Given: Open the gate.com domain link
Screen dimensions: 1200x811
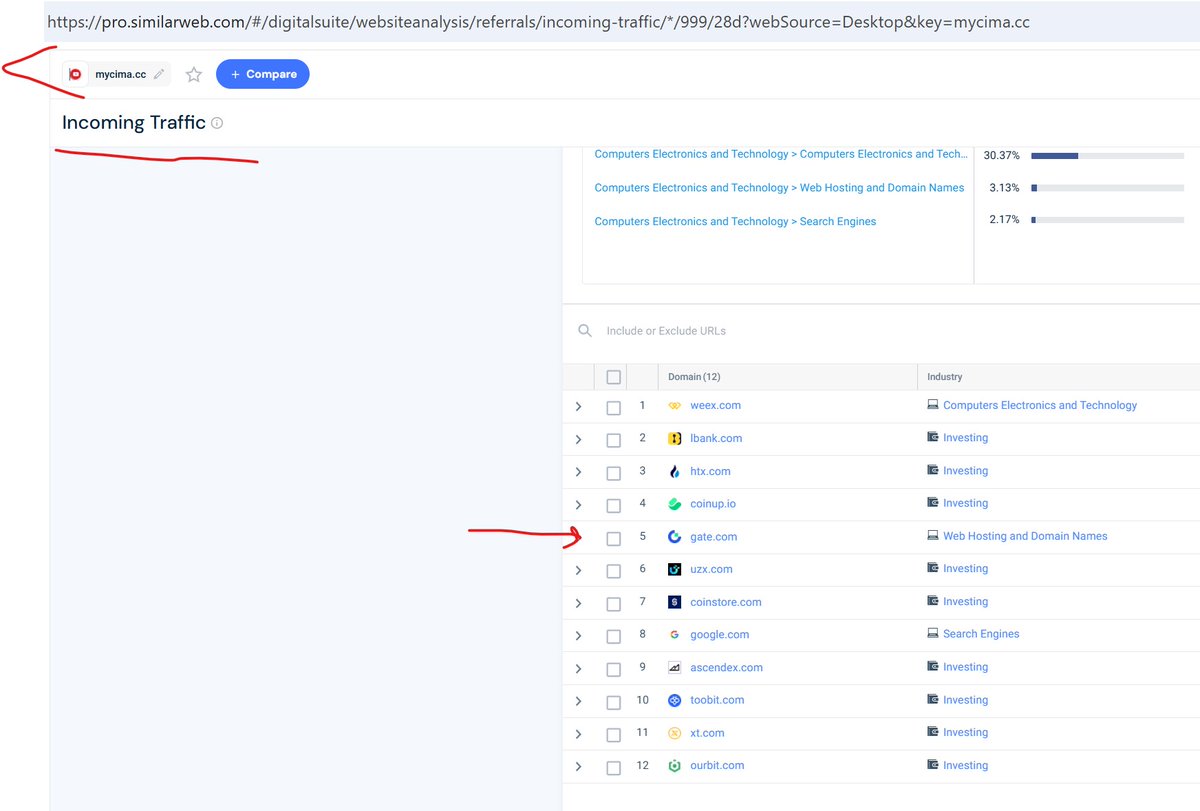Looking at the screenshot, I should [714, 537].
